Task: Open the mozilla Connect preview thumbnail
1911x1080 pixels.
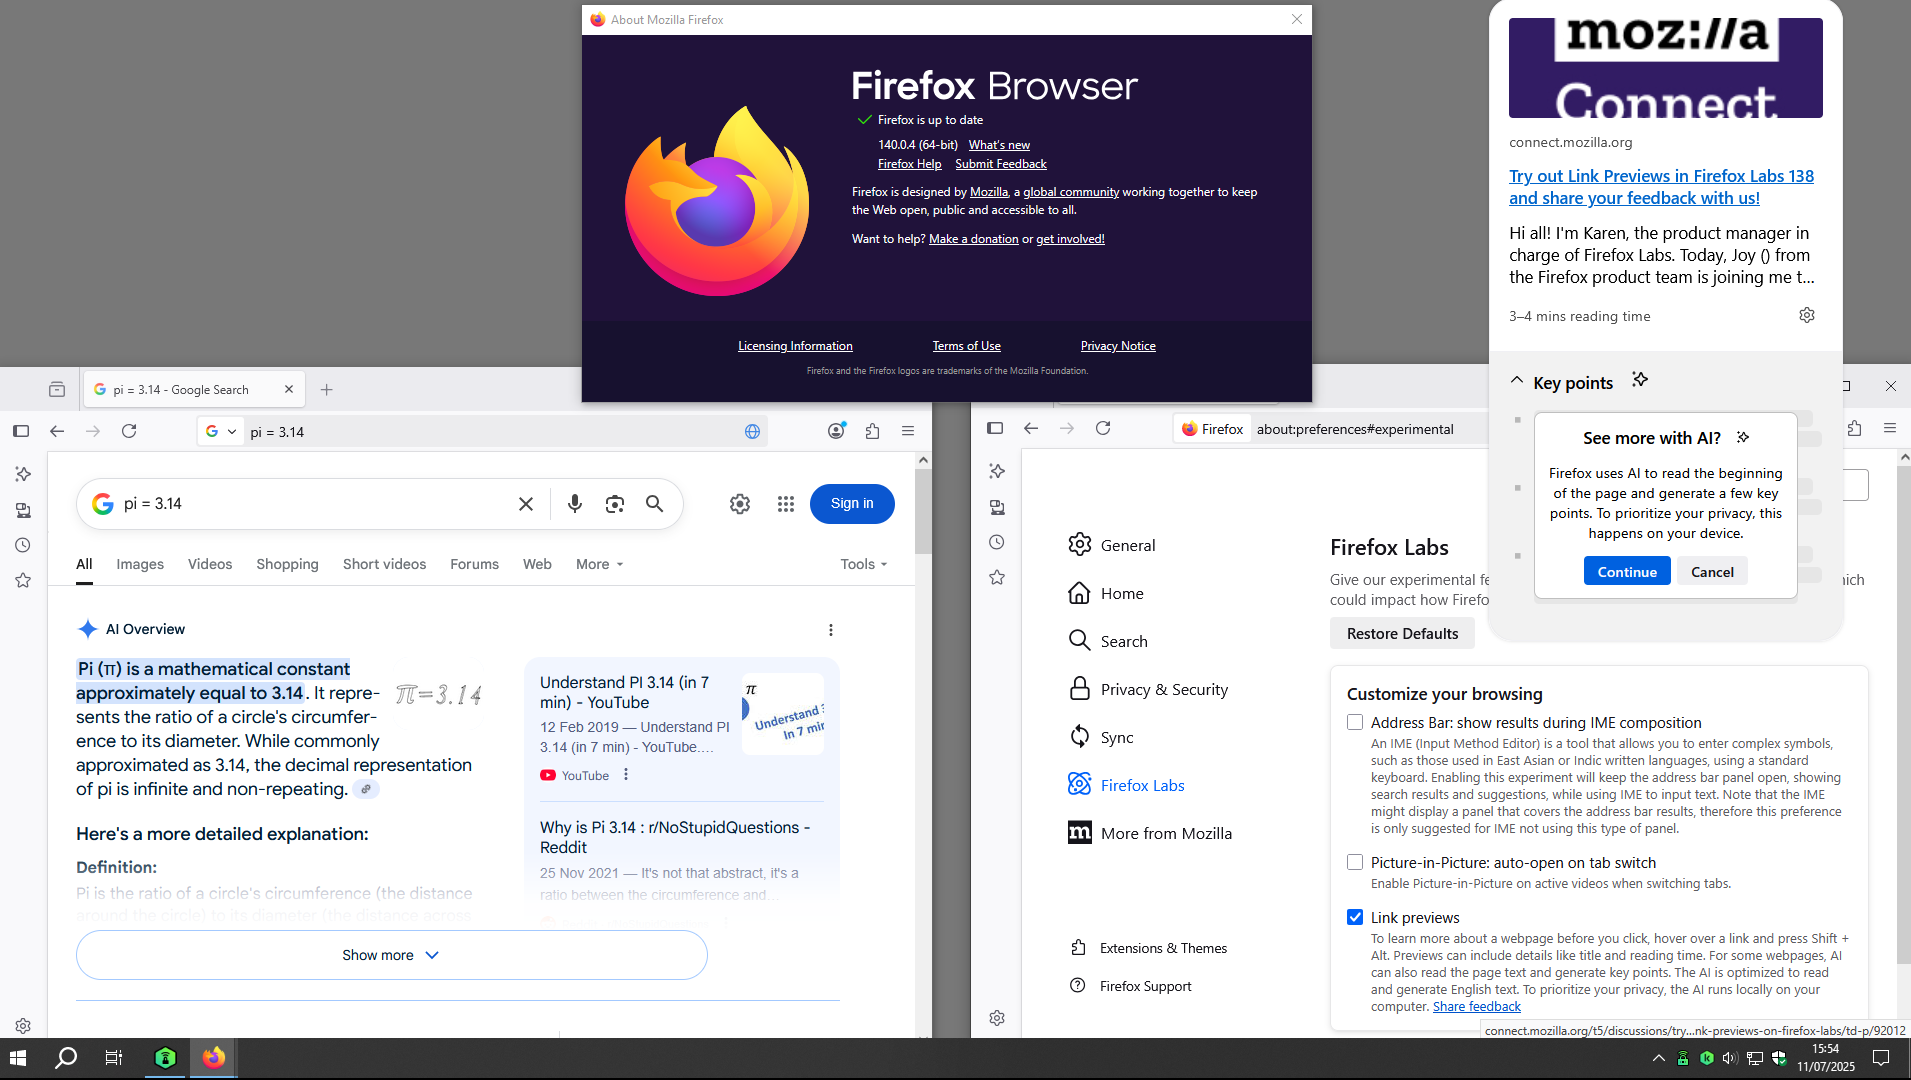Action: coord(1665,68)
